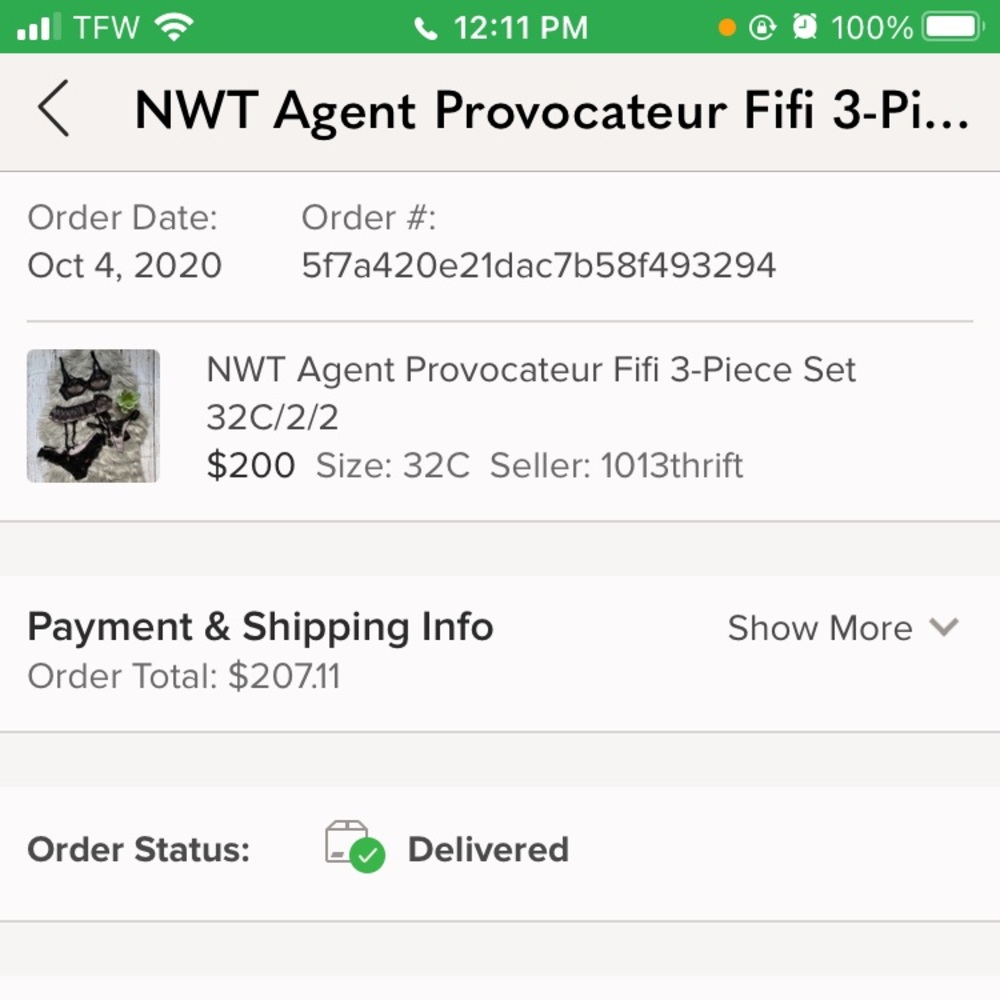Tap the Delivered order status text
Viewport: 1000px width, 1000px height.
[488, 849]
